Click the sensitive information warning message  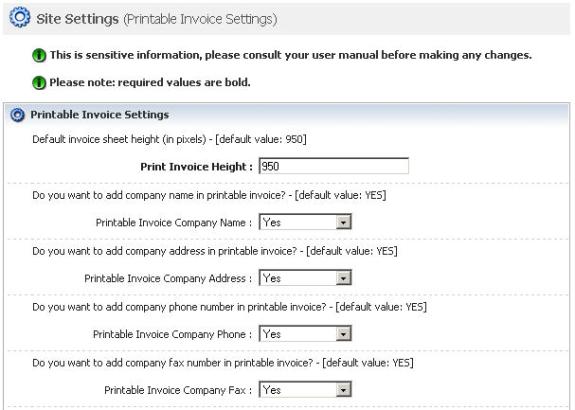point(291,55)
